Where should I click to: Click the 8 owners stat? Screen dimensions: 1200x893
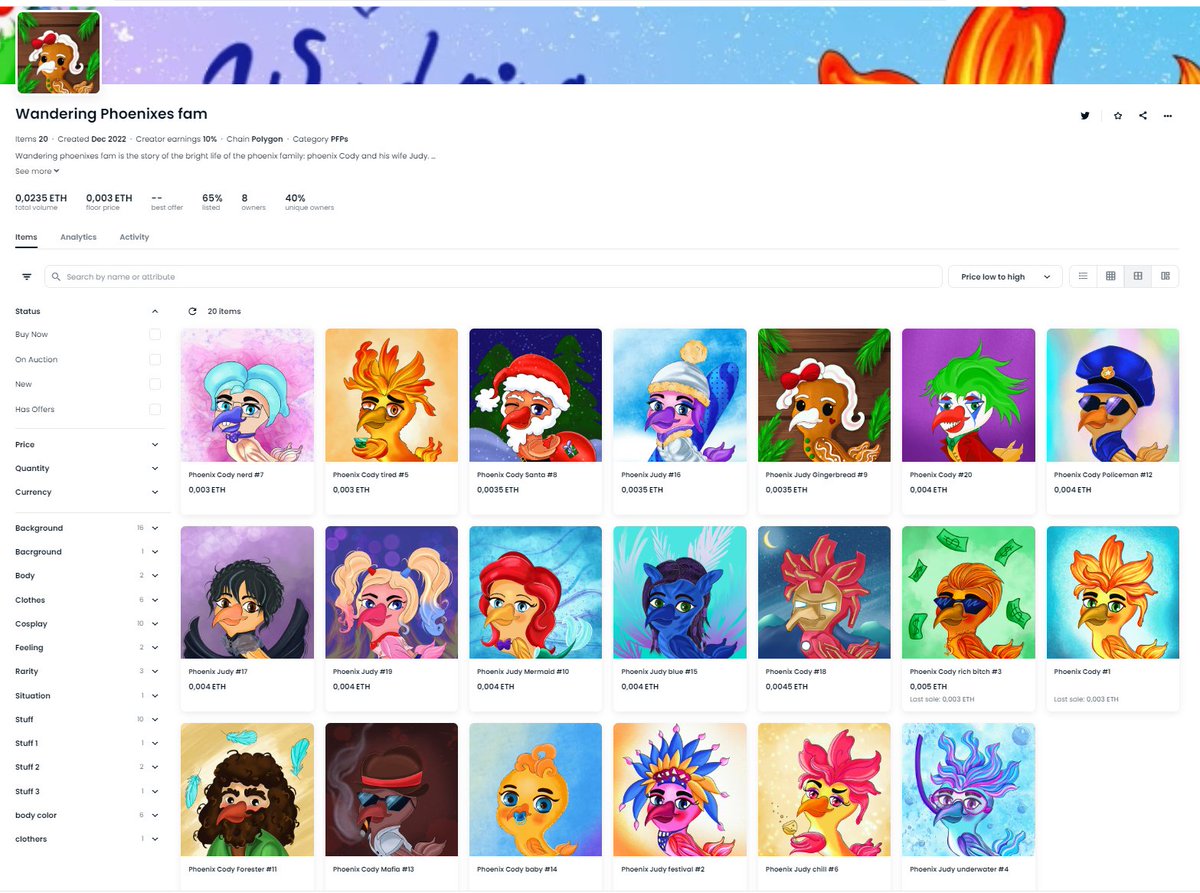click(253, 202)
